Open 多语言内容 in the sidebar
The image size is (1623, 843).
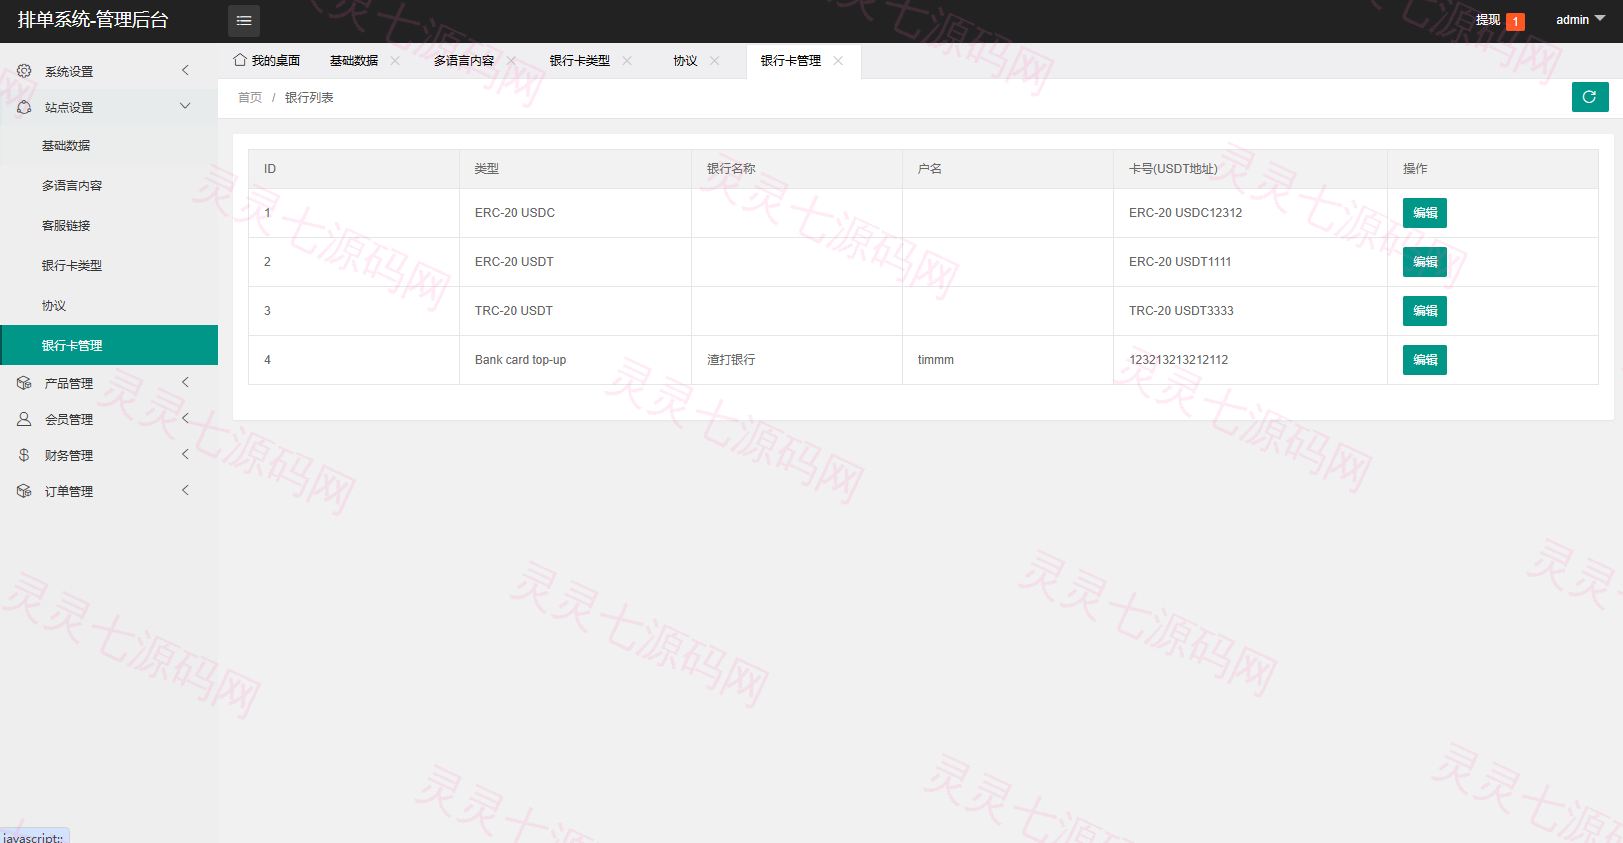pos(109,186)
